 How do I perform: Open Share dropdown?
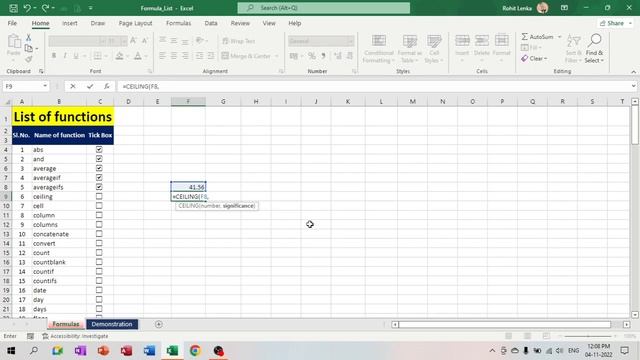click(x=630, y=23)
